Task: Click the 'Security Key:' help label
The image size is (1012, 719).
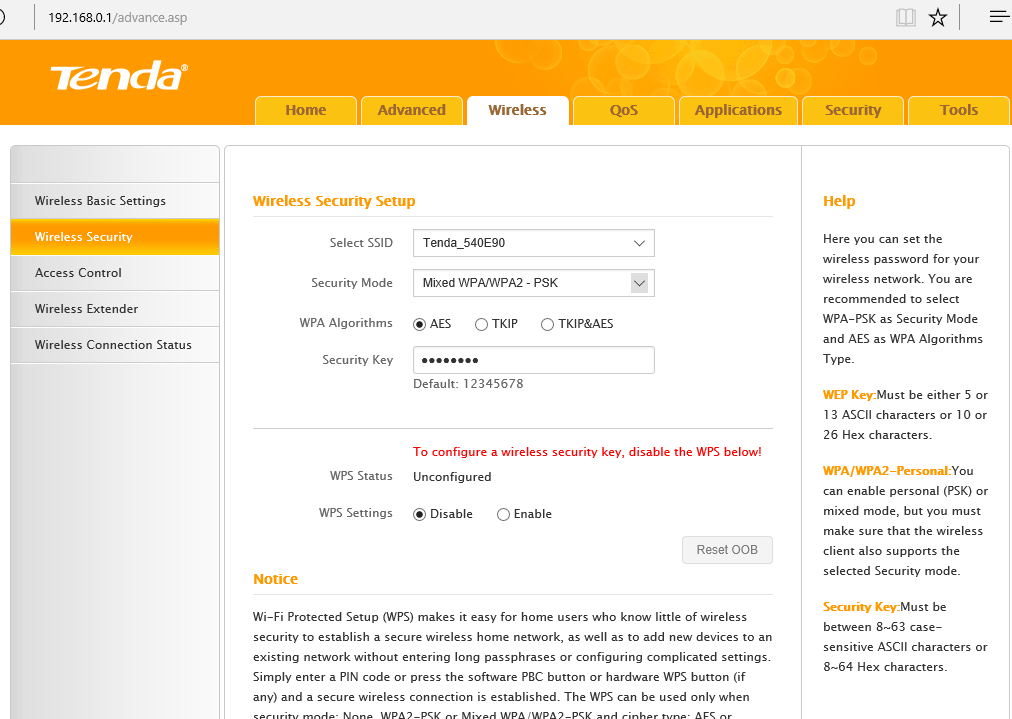Action: point(861,607)
